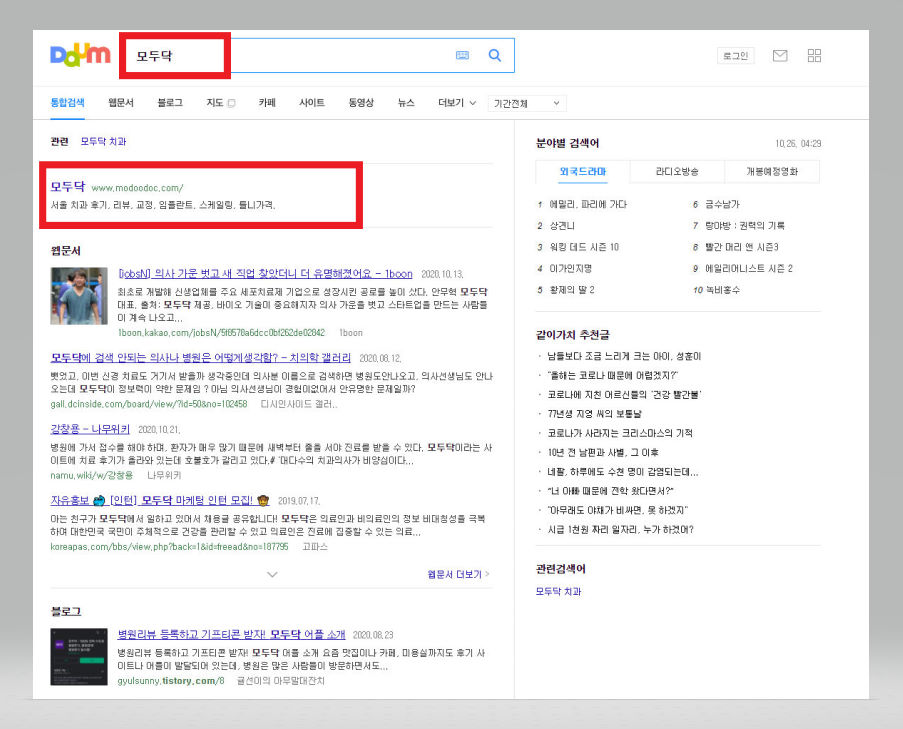Viewport: 903px width, 729px height.
Task: Click ranking item 워킹 데드 시즌 10
Action: (584, 247)
